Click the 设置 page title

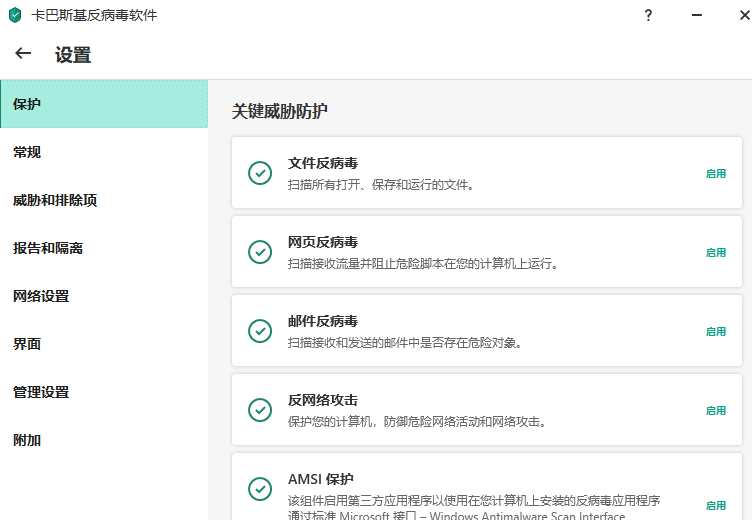(73, 55)
